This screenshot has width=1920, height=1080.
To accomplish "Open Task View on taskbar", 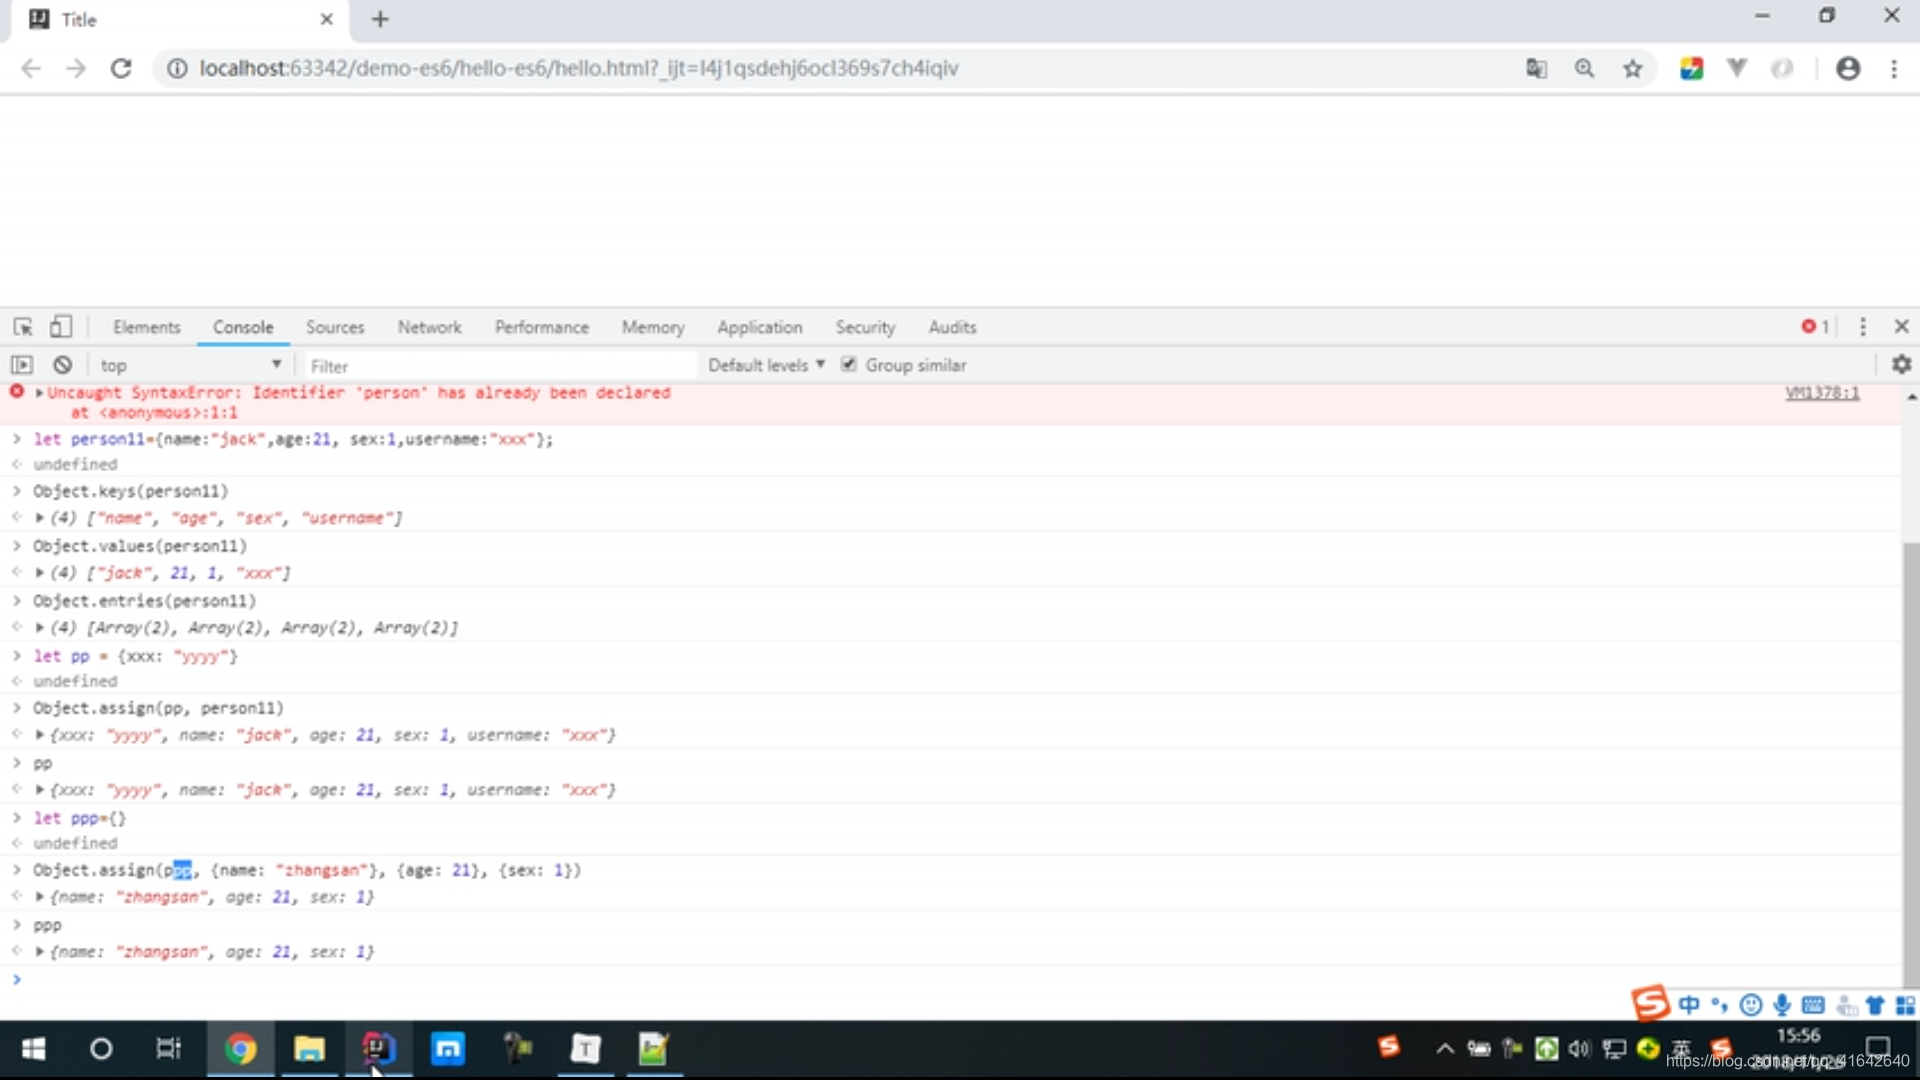I will (169, 1049).
